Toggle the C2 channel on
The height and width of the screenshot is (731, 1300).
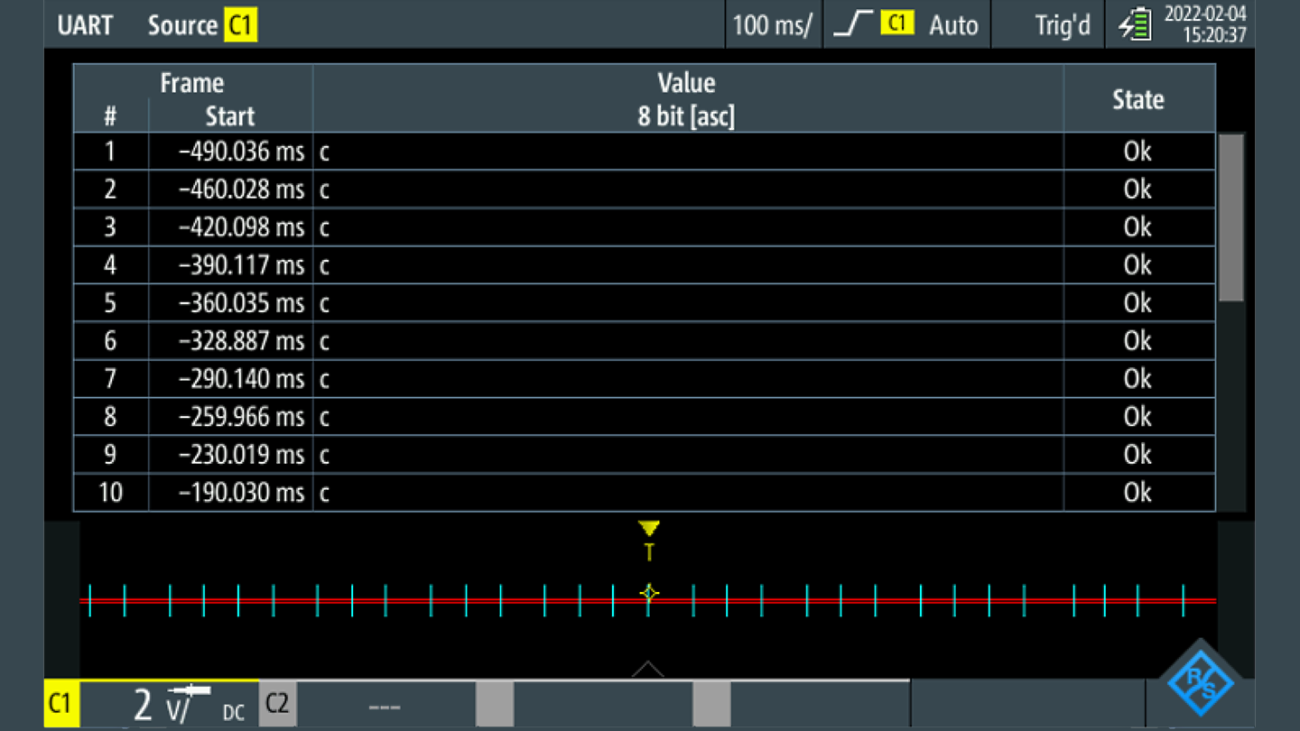[x=277, y=705]
